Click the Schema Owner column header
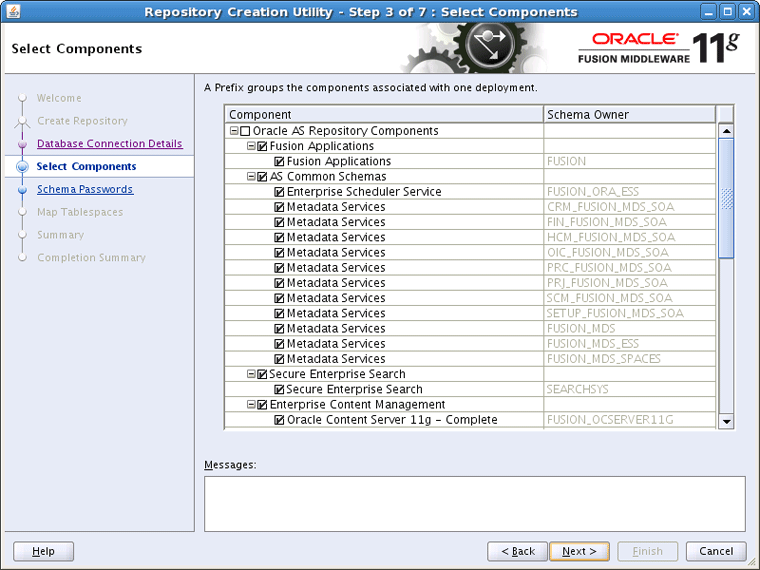 [x=630, y=114]
